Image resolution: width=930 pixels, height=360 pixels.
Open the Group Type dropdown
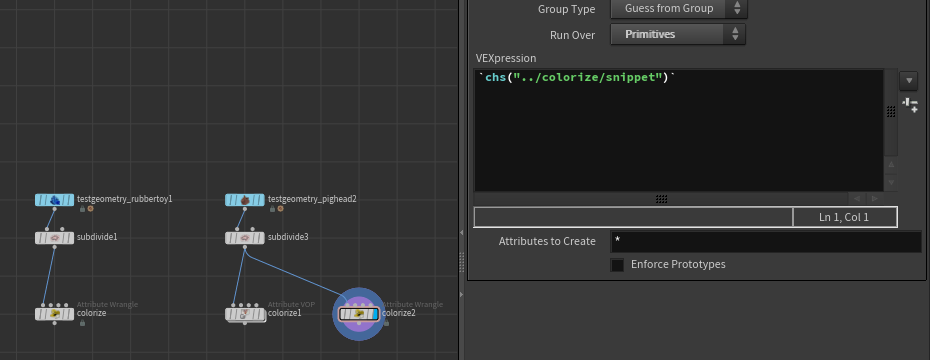(x=679, y=8)
